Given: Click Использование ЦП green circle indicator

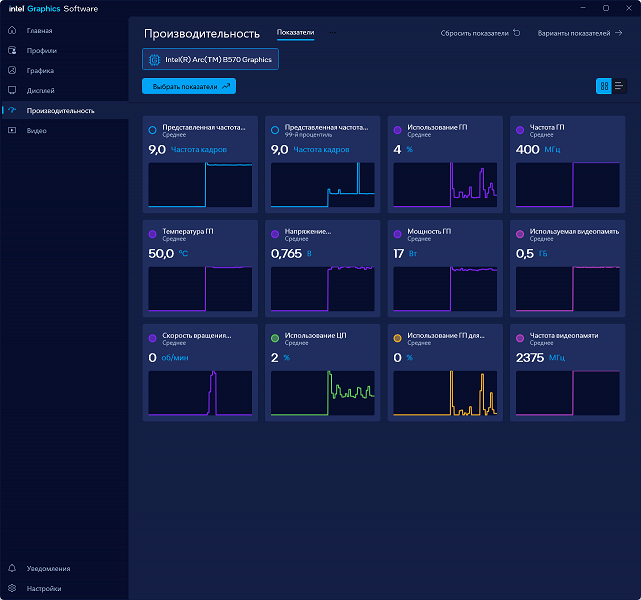Looking at the screenshot, I should tap(275, 338).
